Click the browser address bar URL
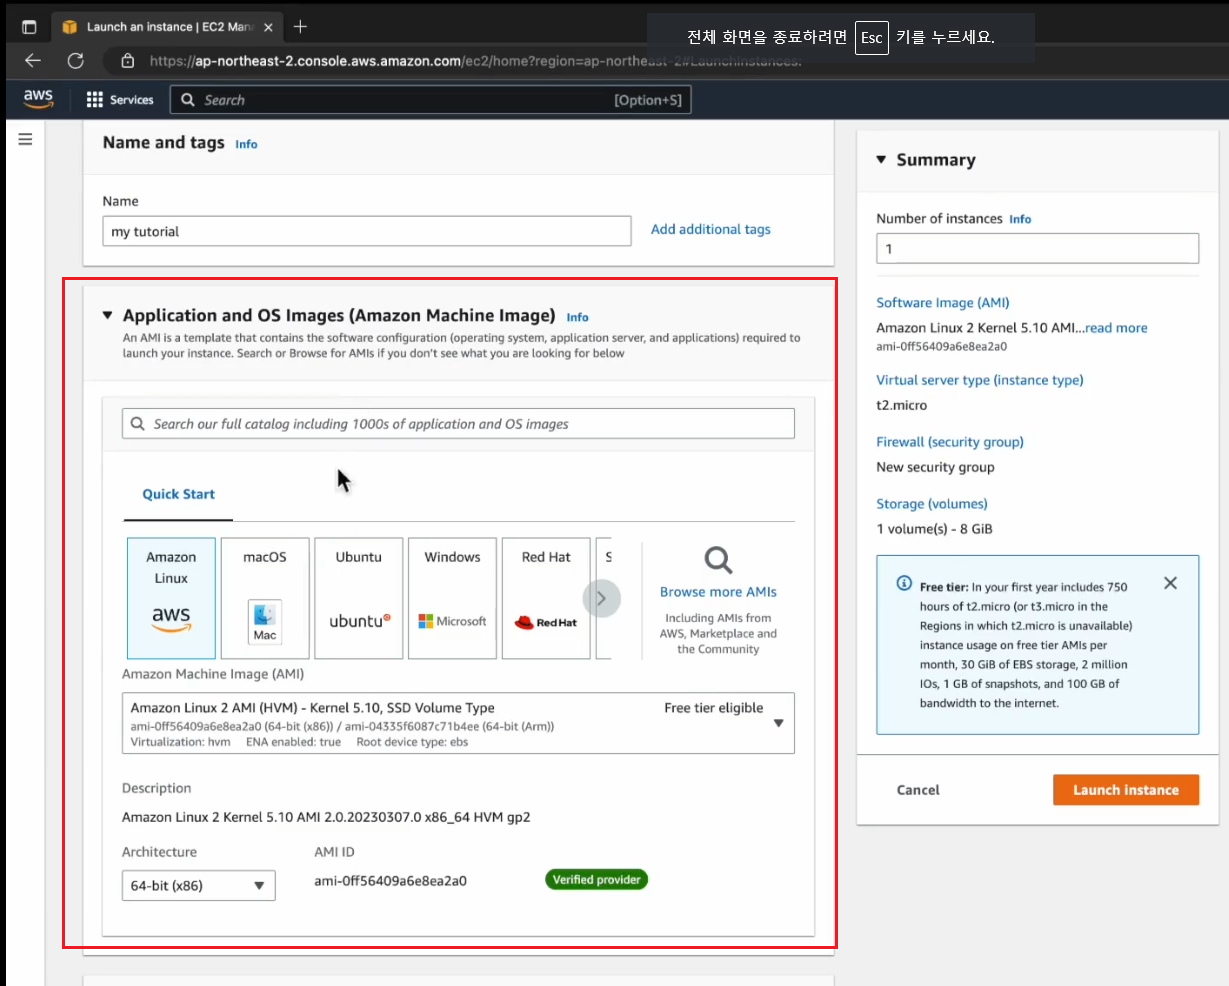The height and width of the screenshot is (986, 1229). pos(475,61)
